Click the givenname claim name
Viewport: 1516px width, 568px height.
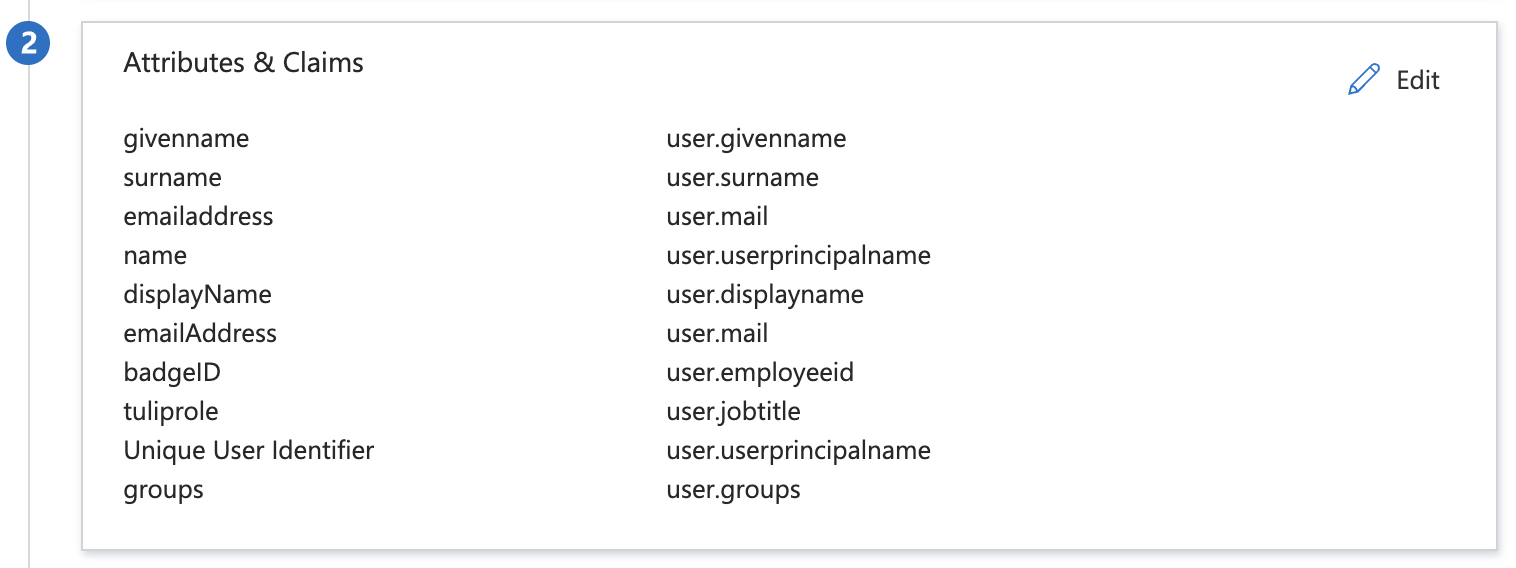pyautogui.click(x=186, y=139)
